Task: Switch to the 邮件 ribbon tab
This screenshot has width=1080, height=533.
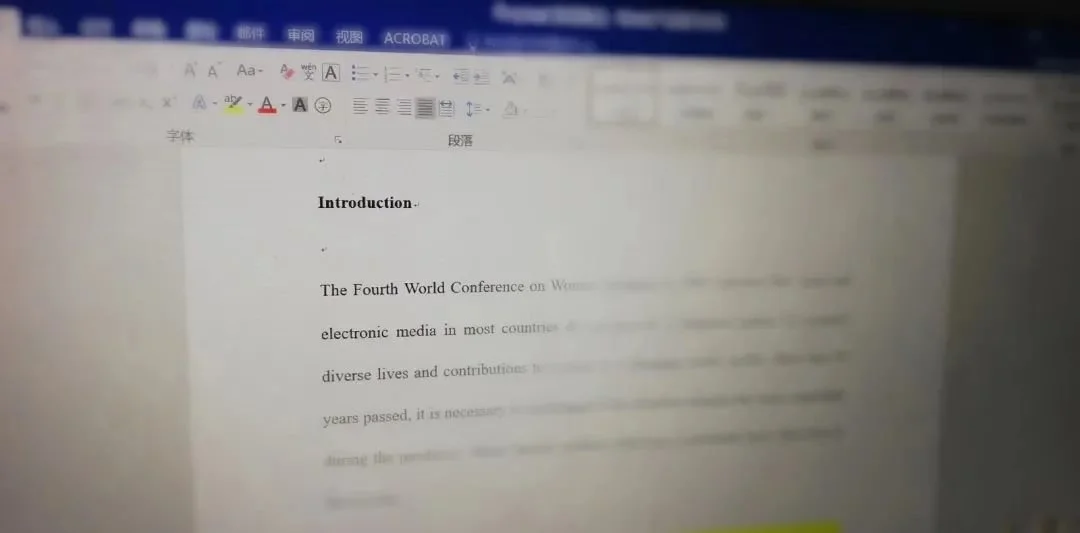Action: pos(249,32)
